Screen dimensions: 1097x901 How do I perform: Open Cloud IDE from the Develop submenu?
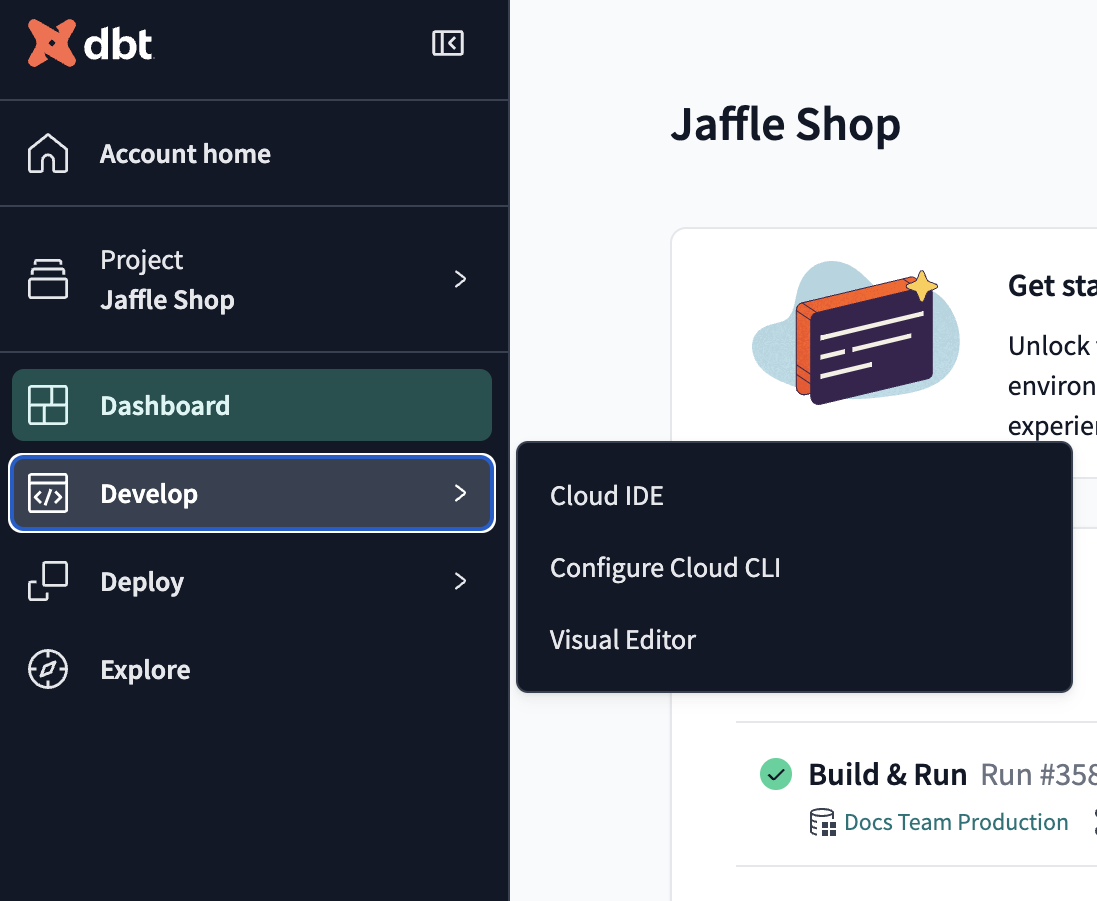coord(607,496)
